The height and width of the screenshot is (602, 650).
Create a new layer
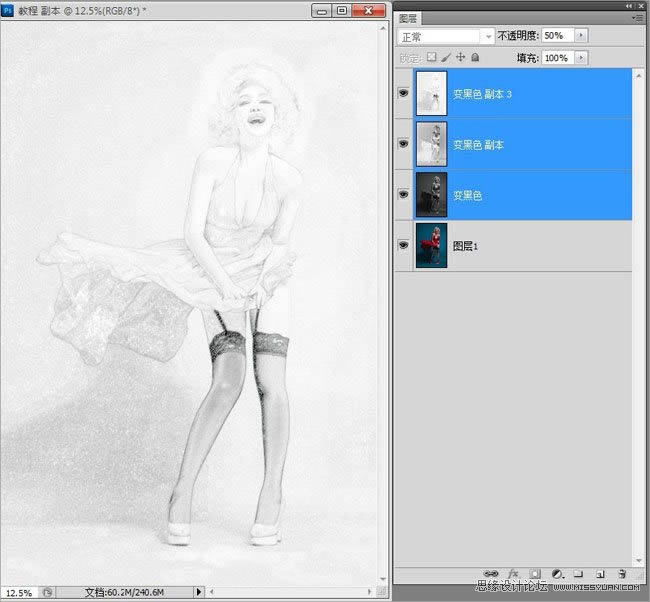[x=600, y=574]
